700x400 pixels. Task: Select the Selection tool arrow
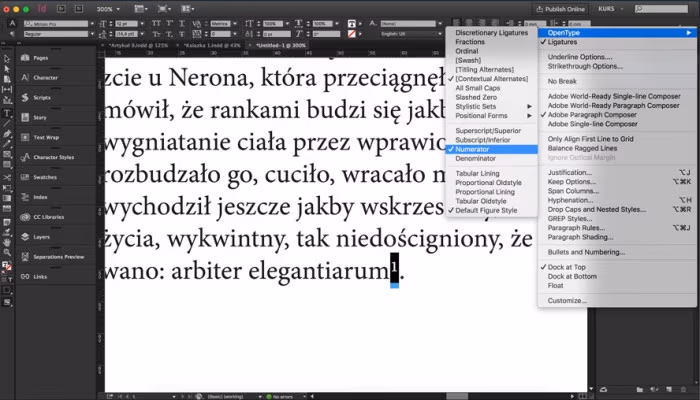point(7,58)
